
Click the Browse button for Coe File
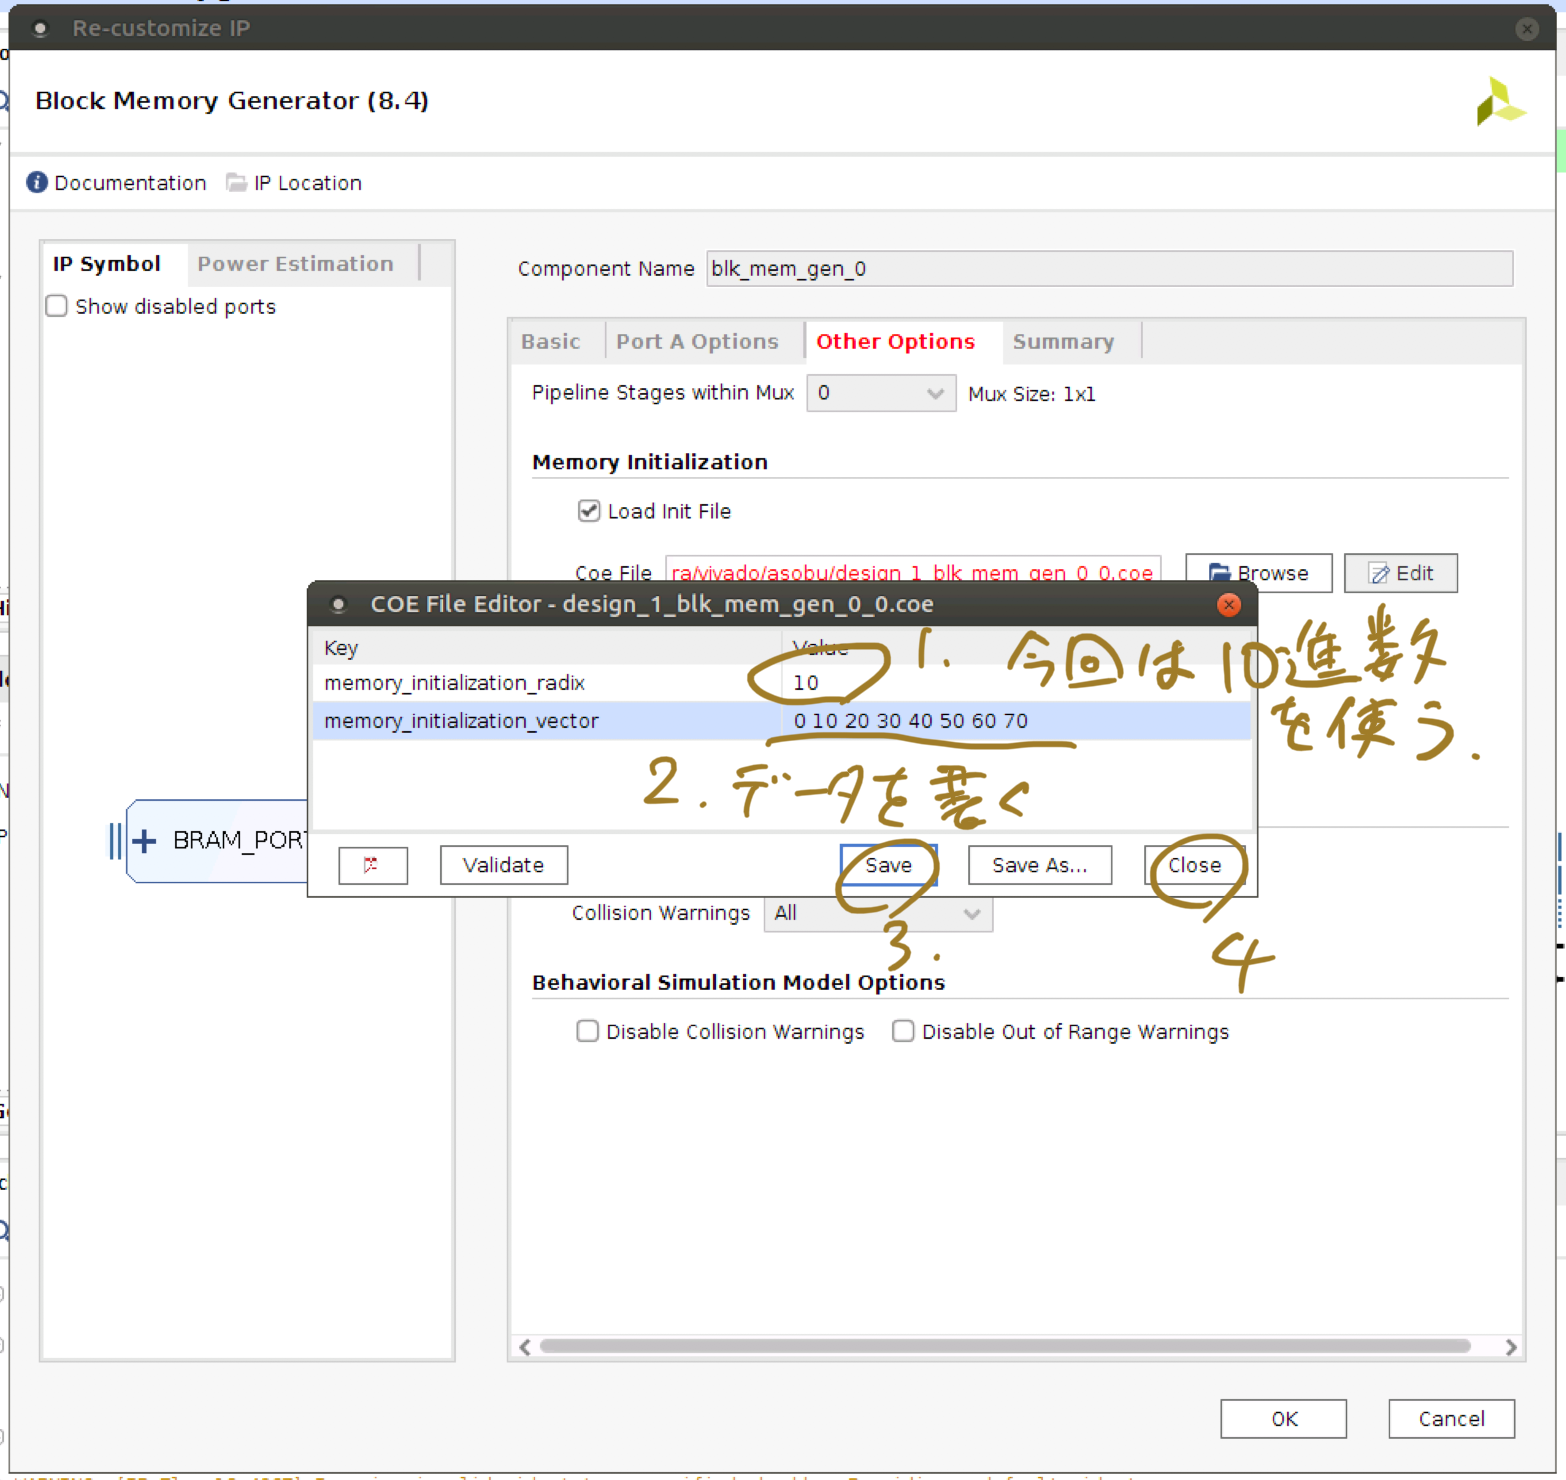point(1259,573)
